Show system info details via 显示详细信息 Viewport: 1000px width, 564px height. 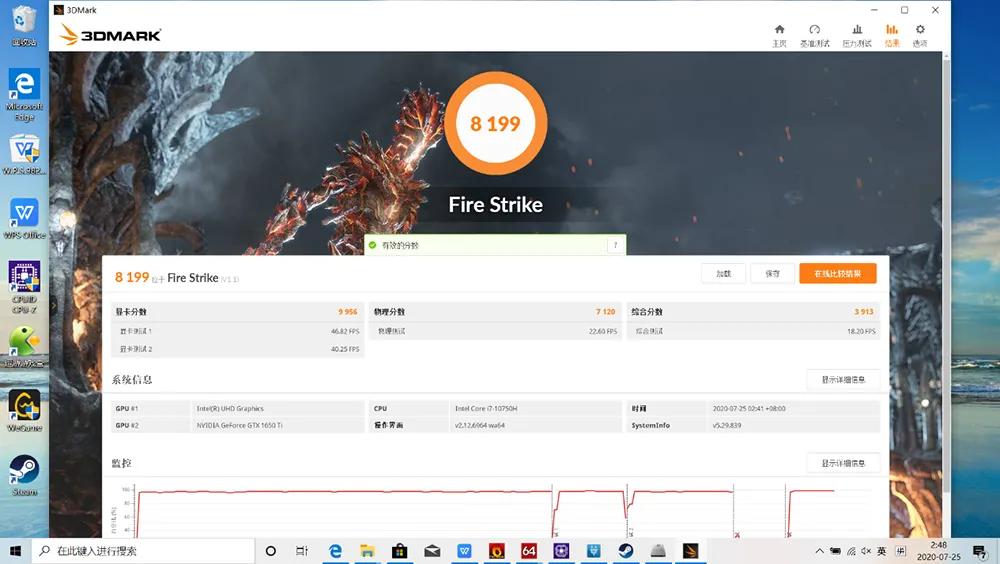[x=843, y=380]
